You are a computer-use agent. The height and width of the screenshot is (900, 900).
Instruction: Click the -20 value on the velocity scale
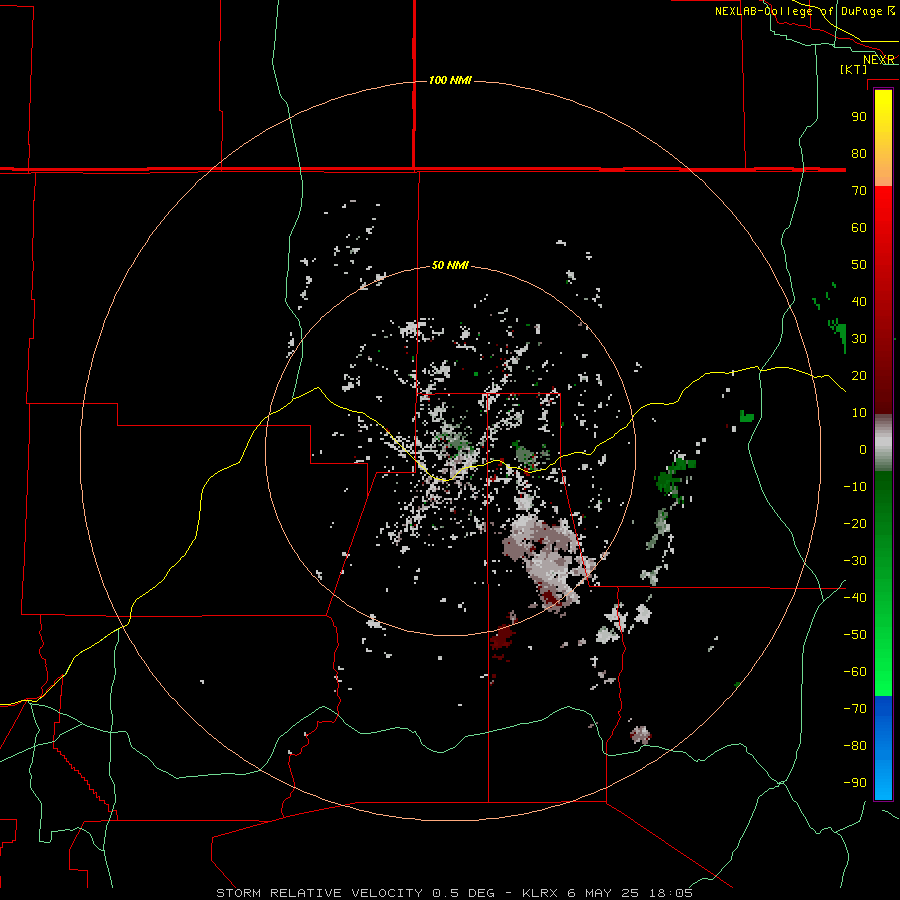[x=855, y=523]
